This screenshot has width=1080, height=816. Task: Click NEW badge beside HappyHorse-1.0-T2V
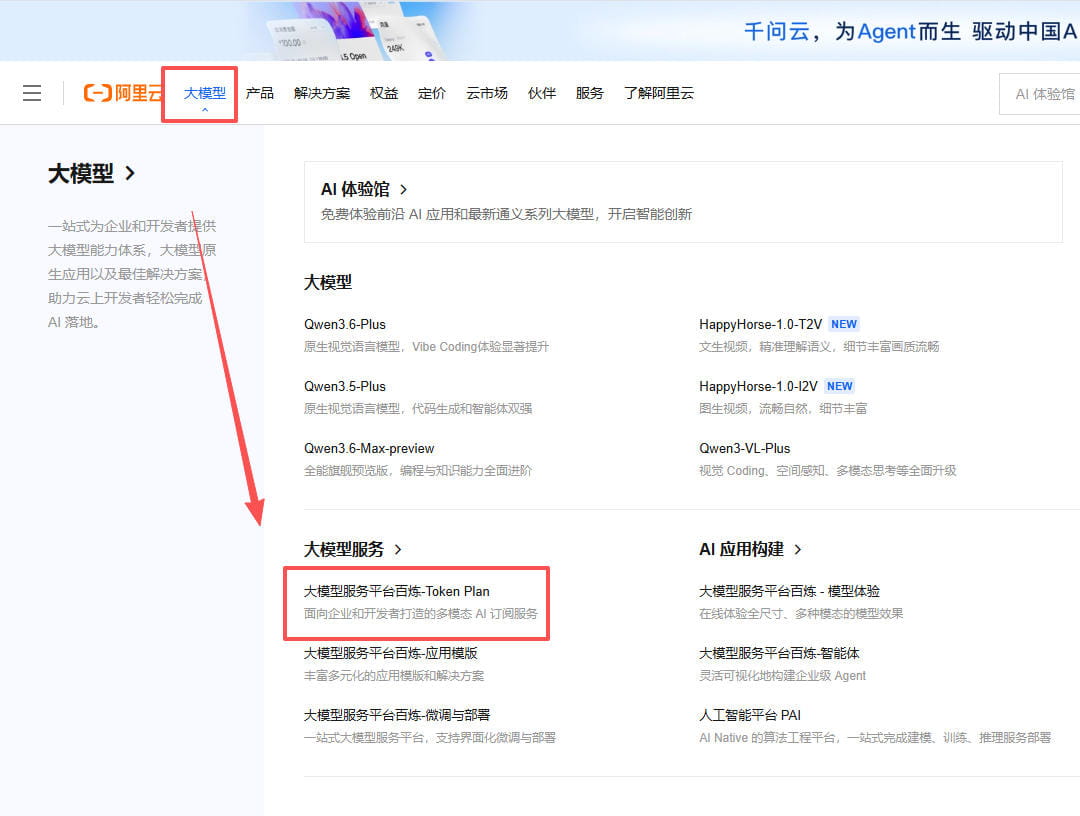(x=844, y=324)
